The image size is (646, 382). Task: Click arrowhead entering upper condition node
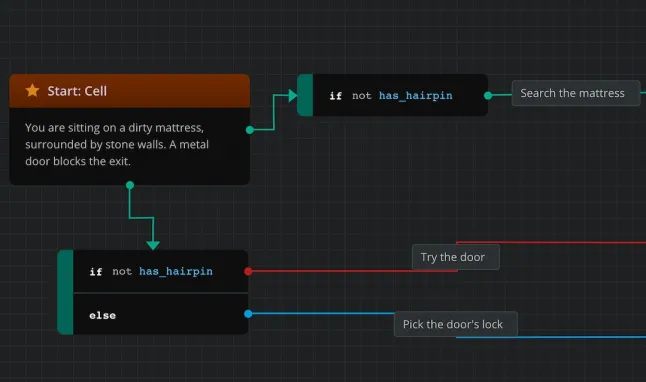293,96
